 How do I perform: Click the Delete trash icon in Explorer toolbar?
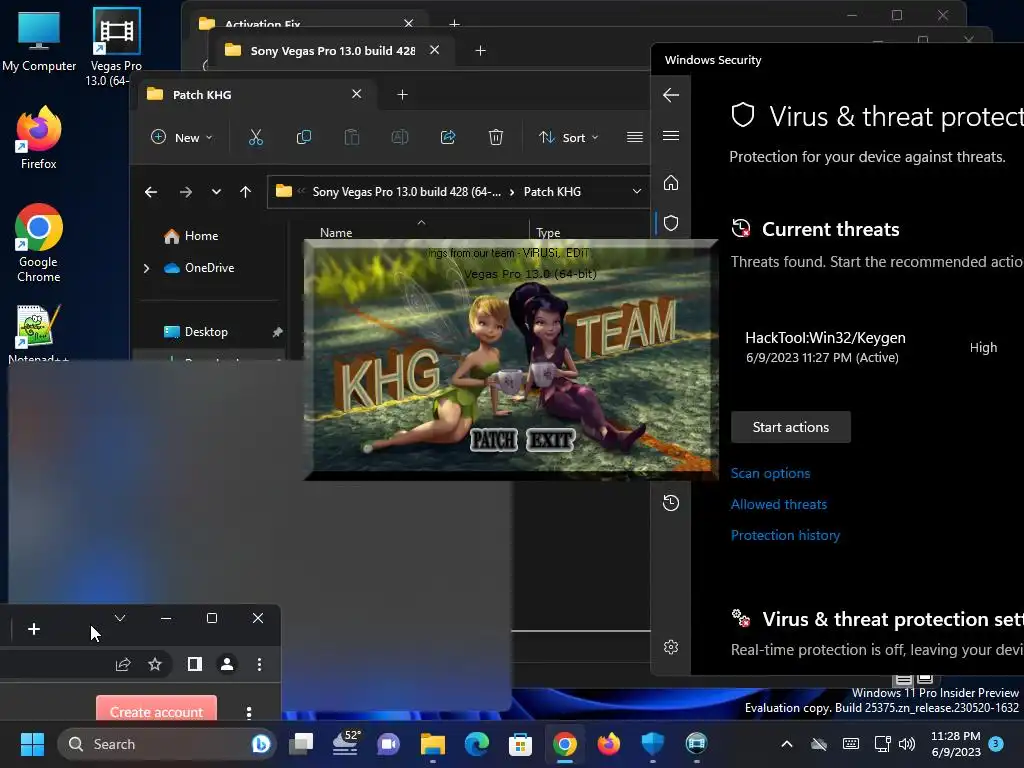(496, 137)
